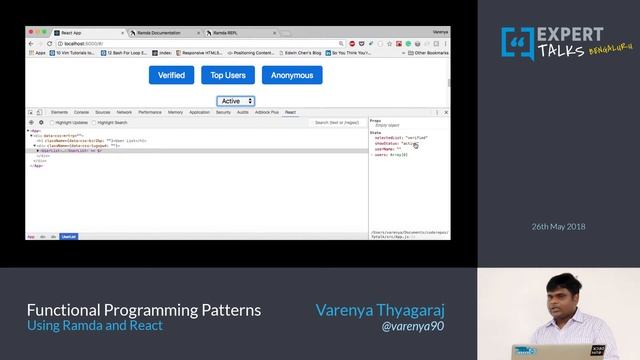The image size is (640, 360).
Task: Open the red Adblock extension icon
Action: pos(352,44)
